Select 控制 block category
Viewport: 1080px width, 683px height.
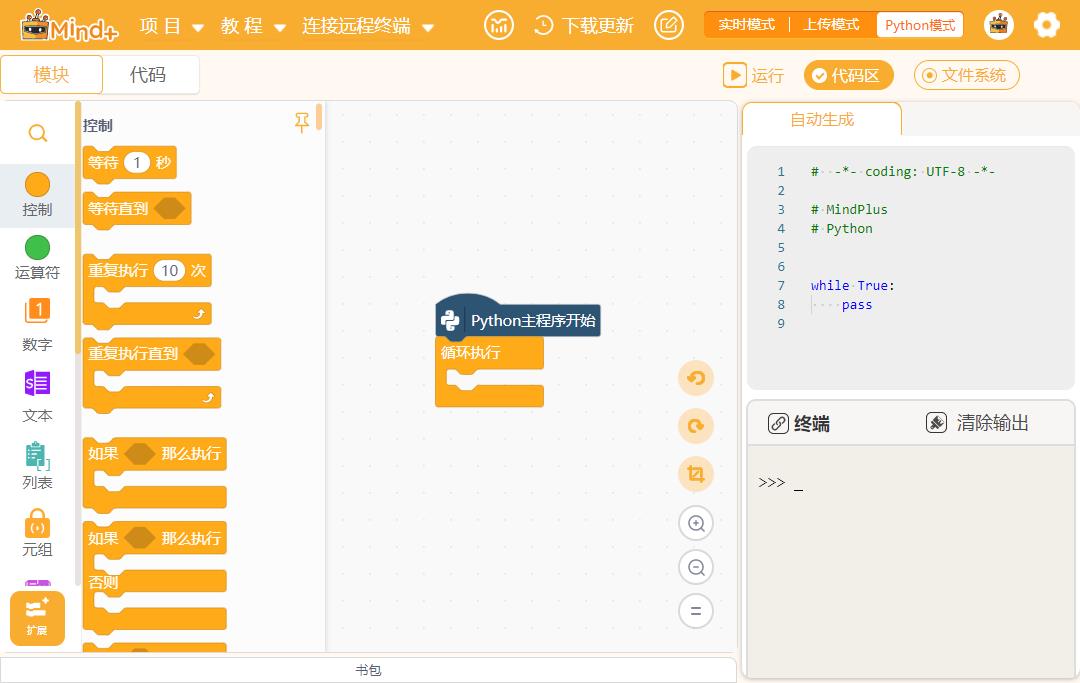pos(37,195)
